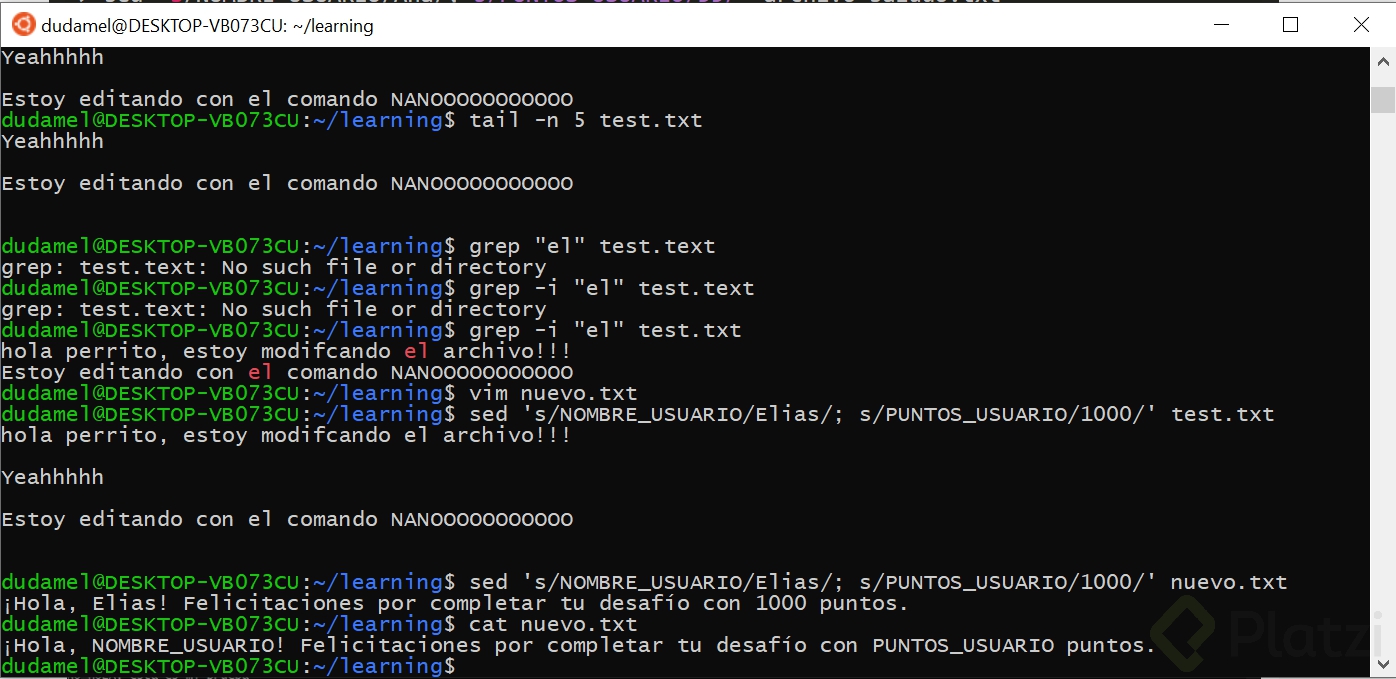Viewport: 1396px width, 679px height.
Task: Click the last empty prompt line
Action: pos(229,666)
